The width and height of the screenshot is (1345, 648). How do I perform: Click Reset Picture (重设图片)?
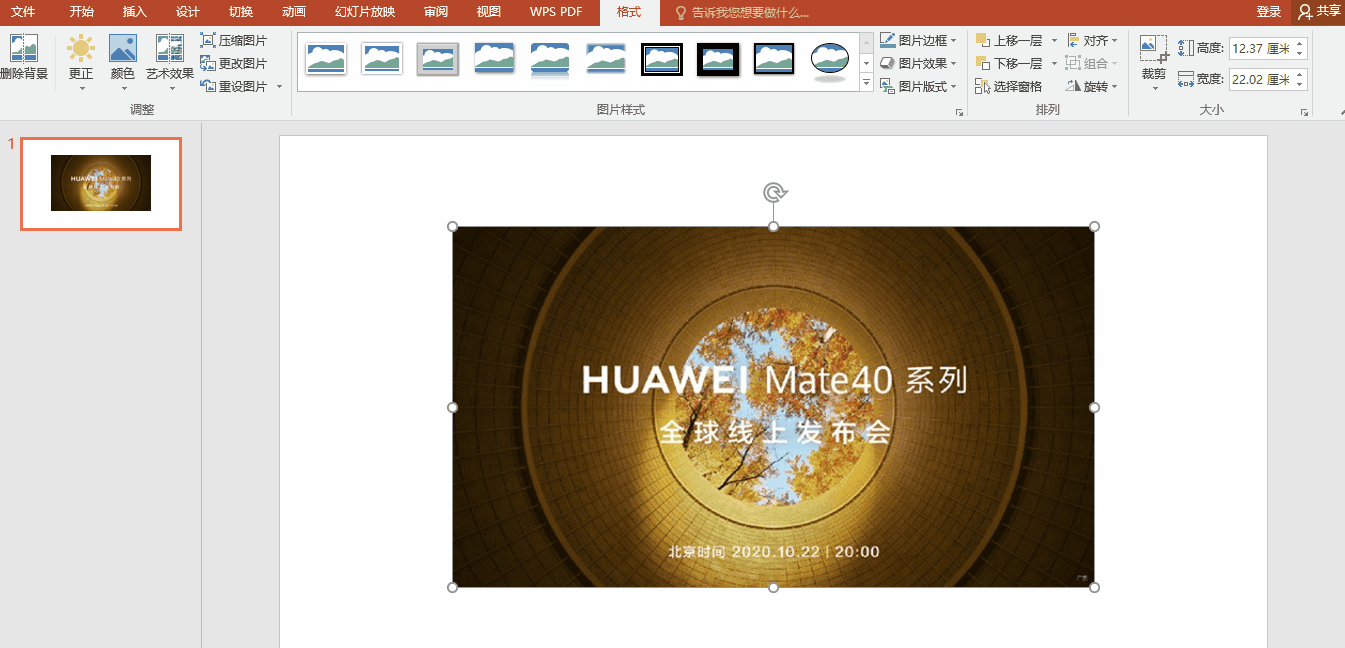pos(234,86)
